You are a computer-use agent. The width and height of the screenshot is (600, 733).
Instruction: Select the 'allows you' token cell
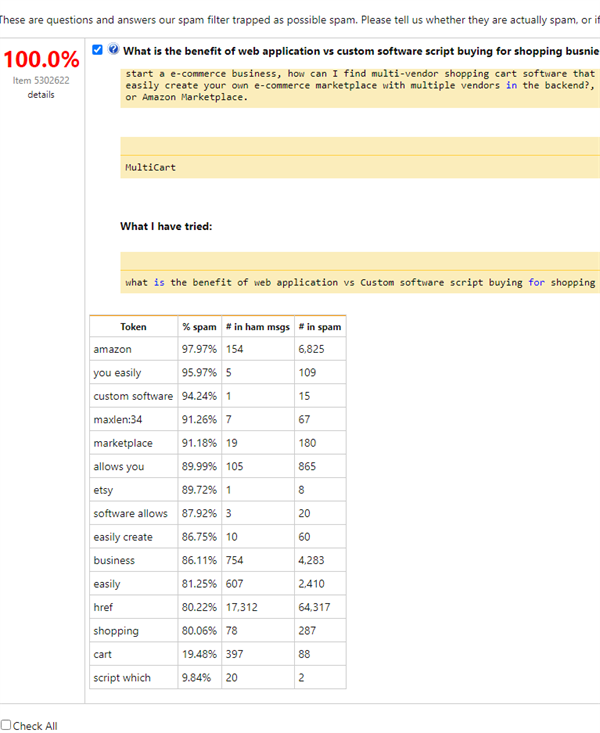point(134,466)
